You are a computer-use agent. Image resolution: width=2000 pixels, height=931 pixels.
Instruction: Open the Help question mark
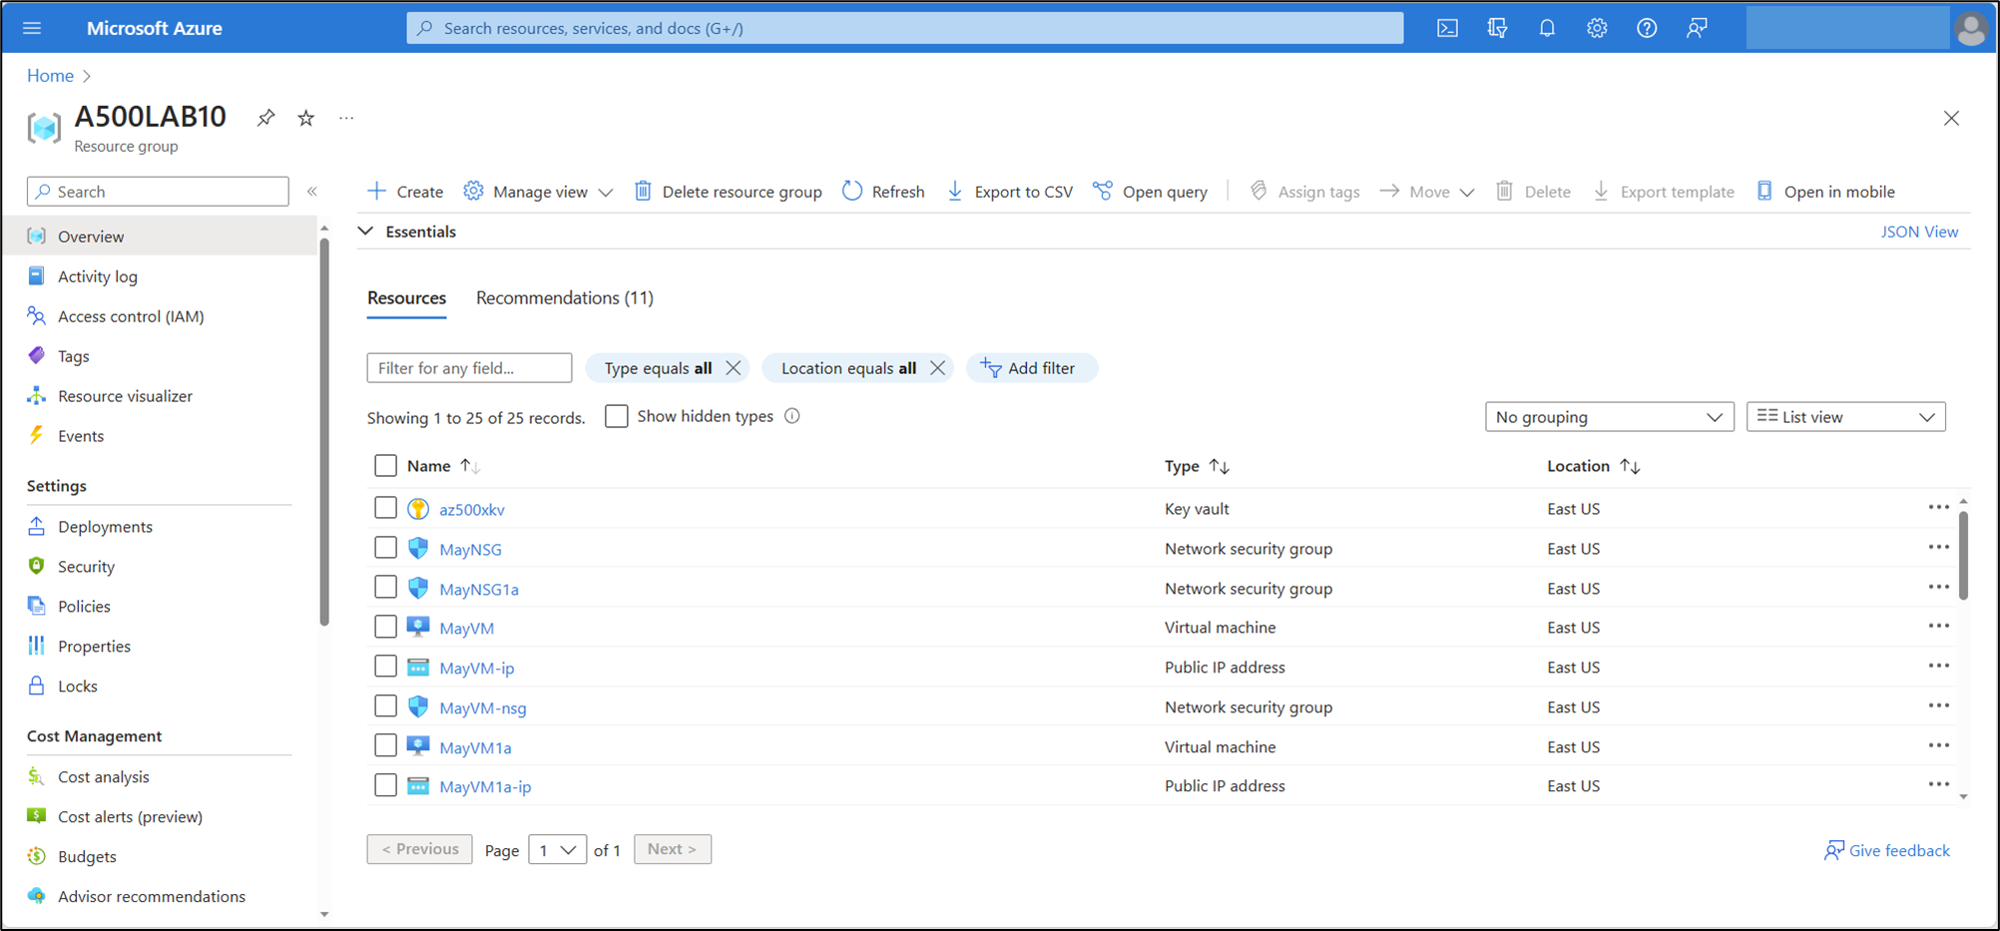click(x=1647, y=28)
